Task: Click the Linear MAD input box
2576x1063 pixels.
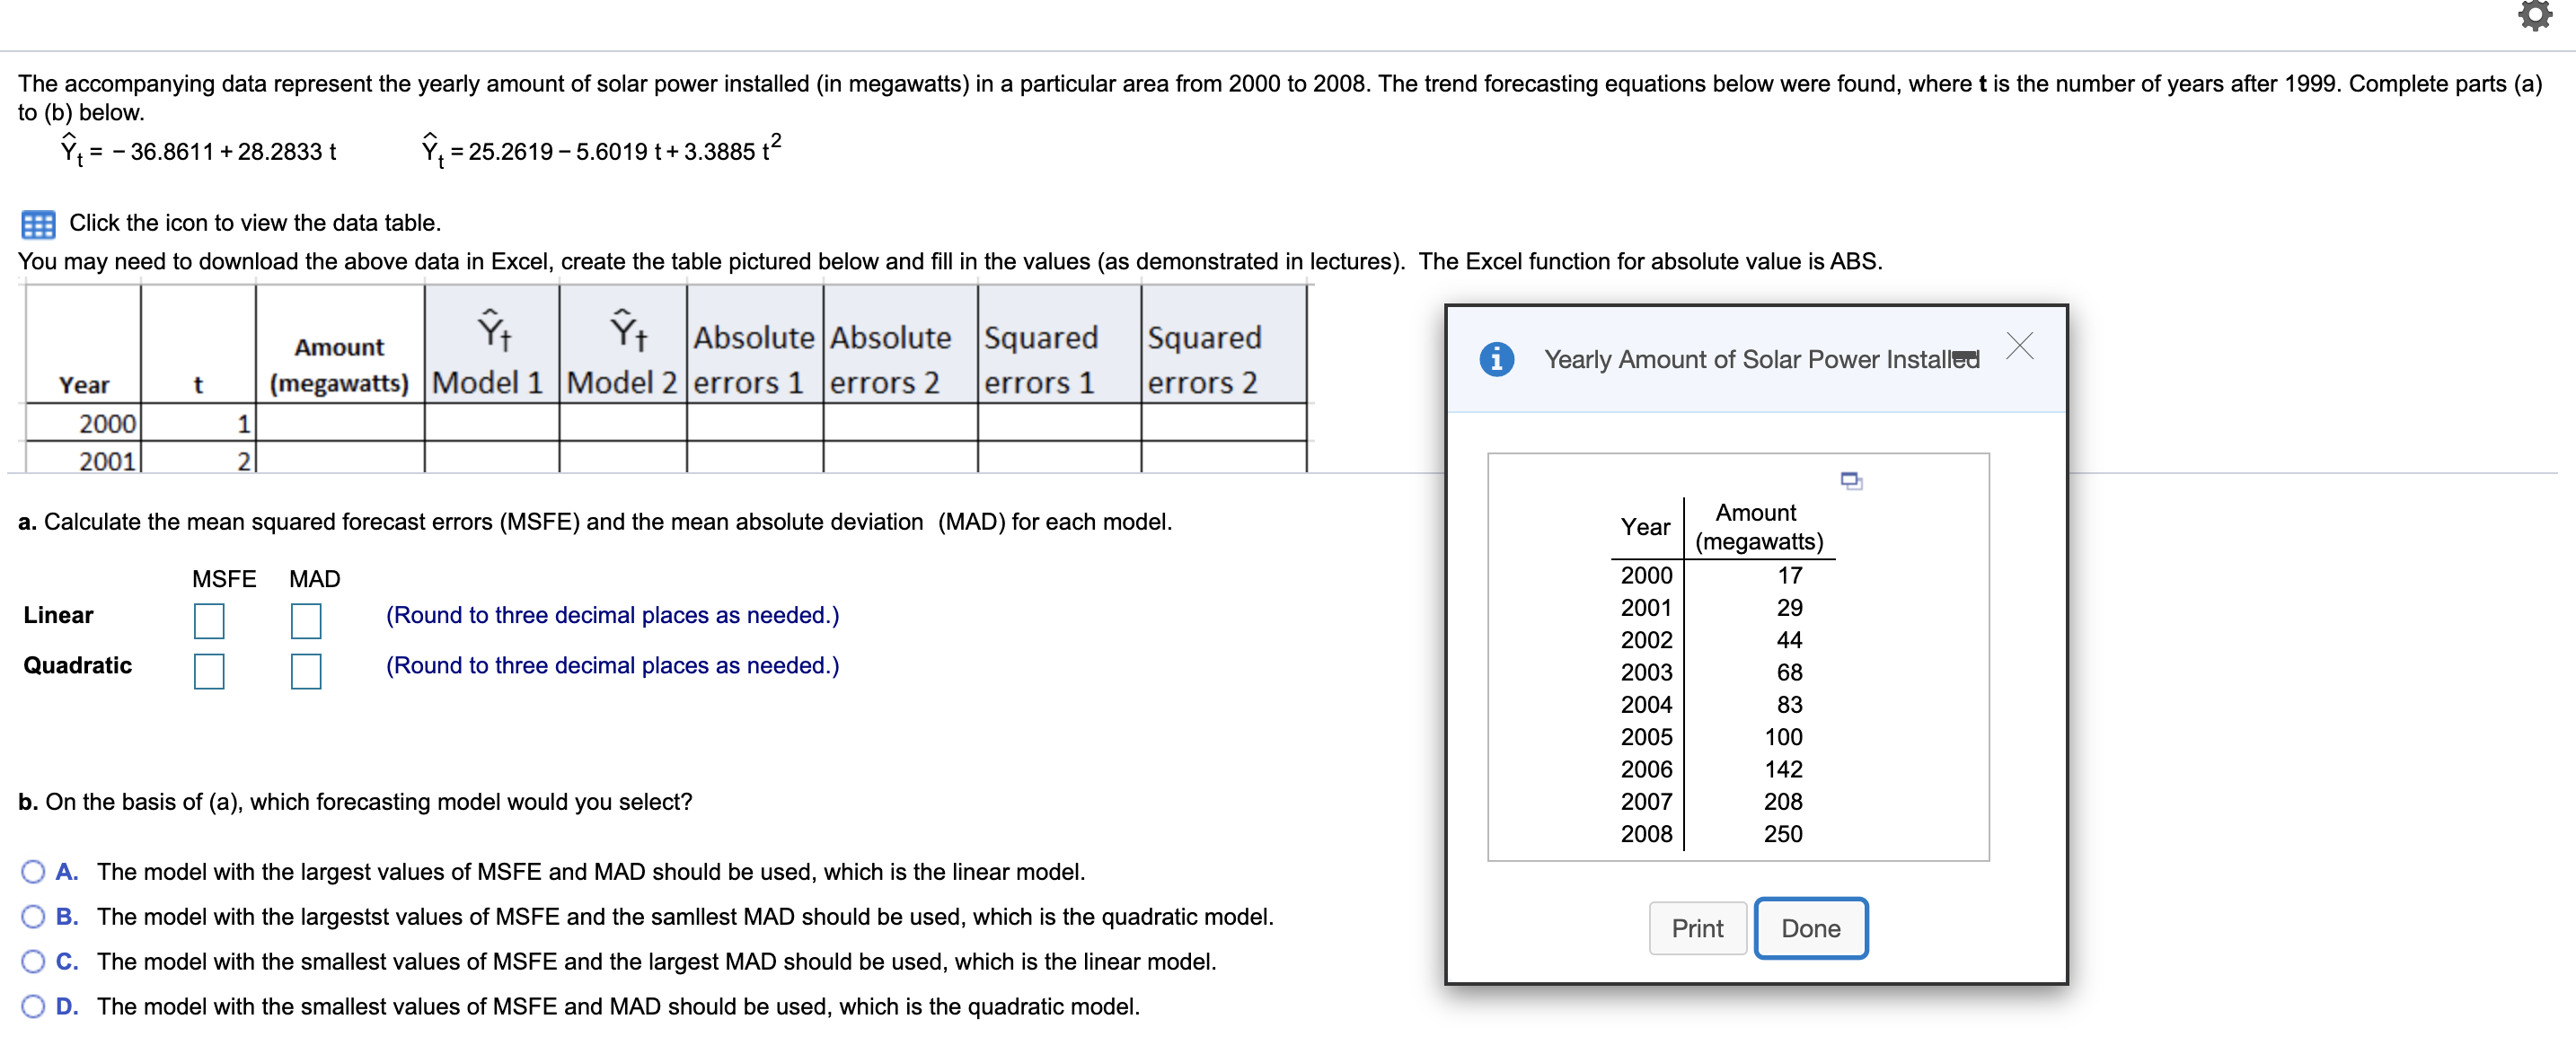Action: 306,621
